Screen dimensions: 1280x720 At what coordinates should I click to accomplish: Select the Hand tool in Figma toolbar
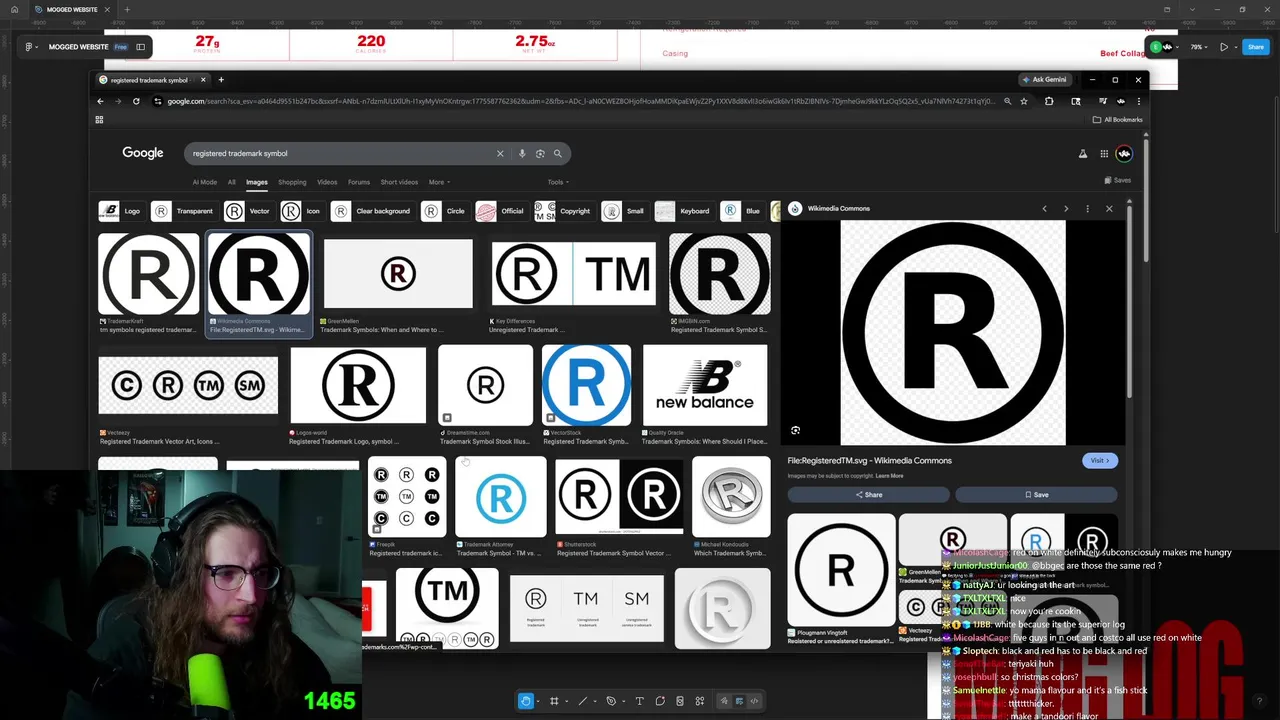(x=525, y=701)
